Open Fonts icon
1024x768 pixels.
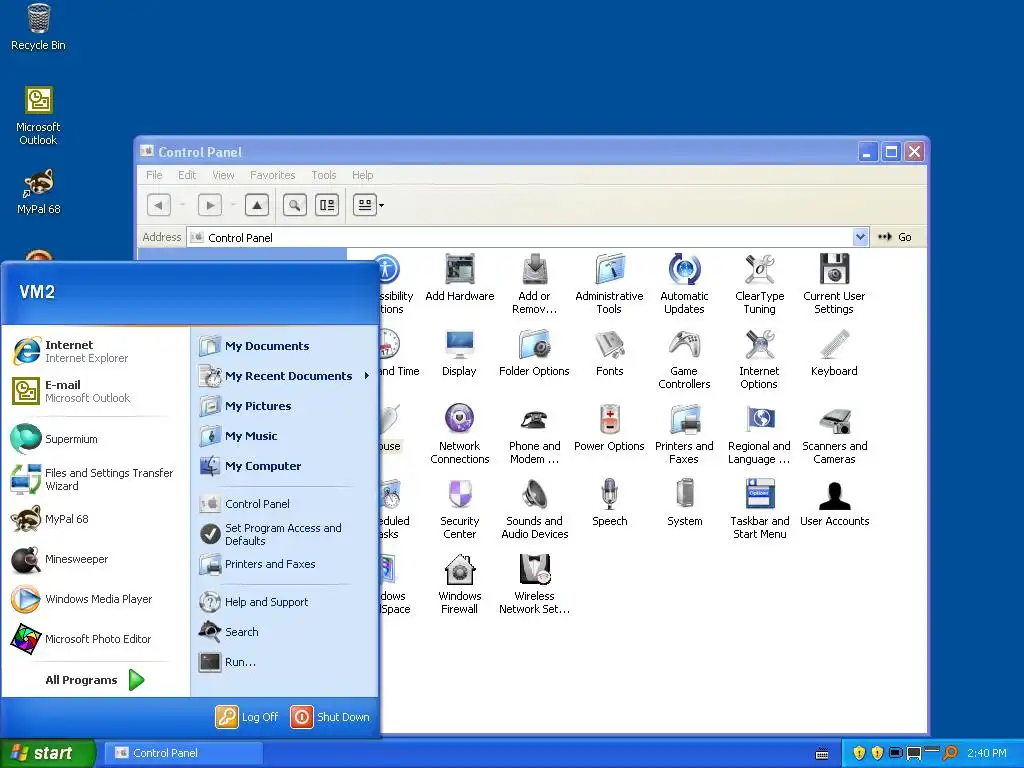tap(609, 353)
